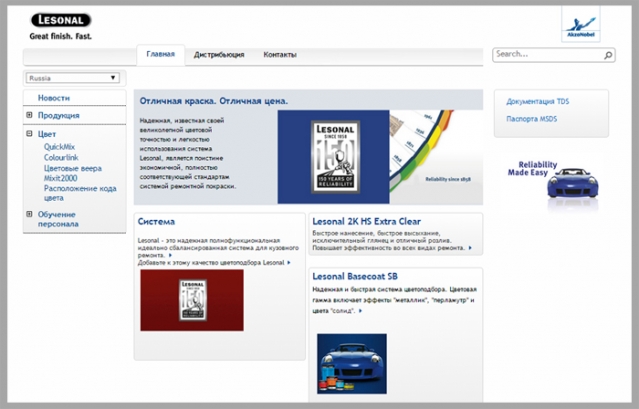Click the search magnifier icon
This screenshot has height=409, width=639.
pos(608,55)
